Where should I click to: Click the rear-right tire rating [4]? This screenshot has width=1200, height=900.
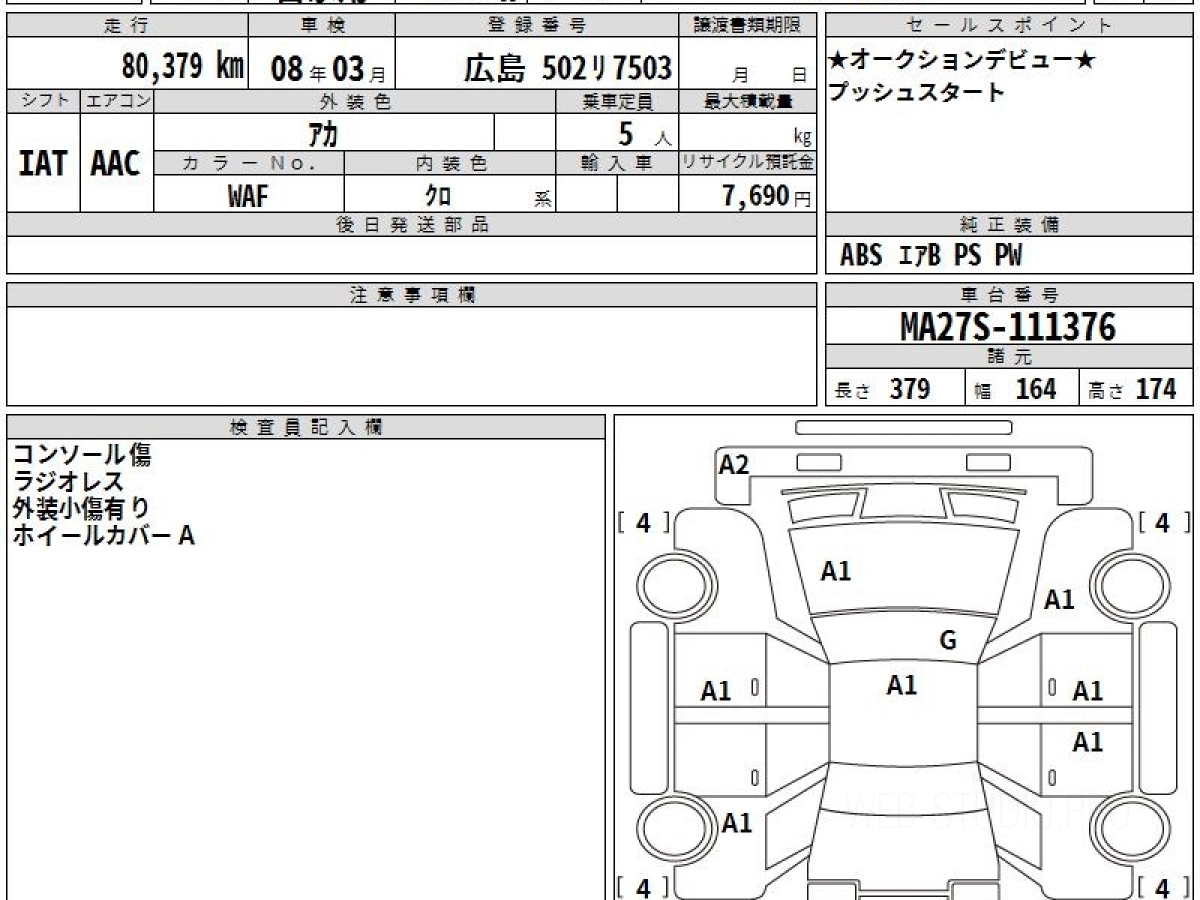click(1162, 887)
